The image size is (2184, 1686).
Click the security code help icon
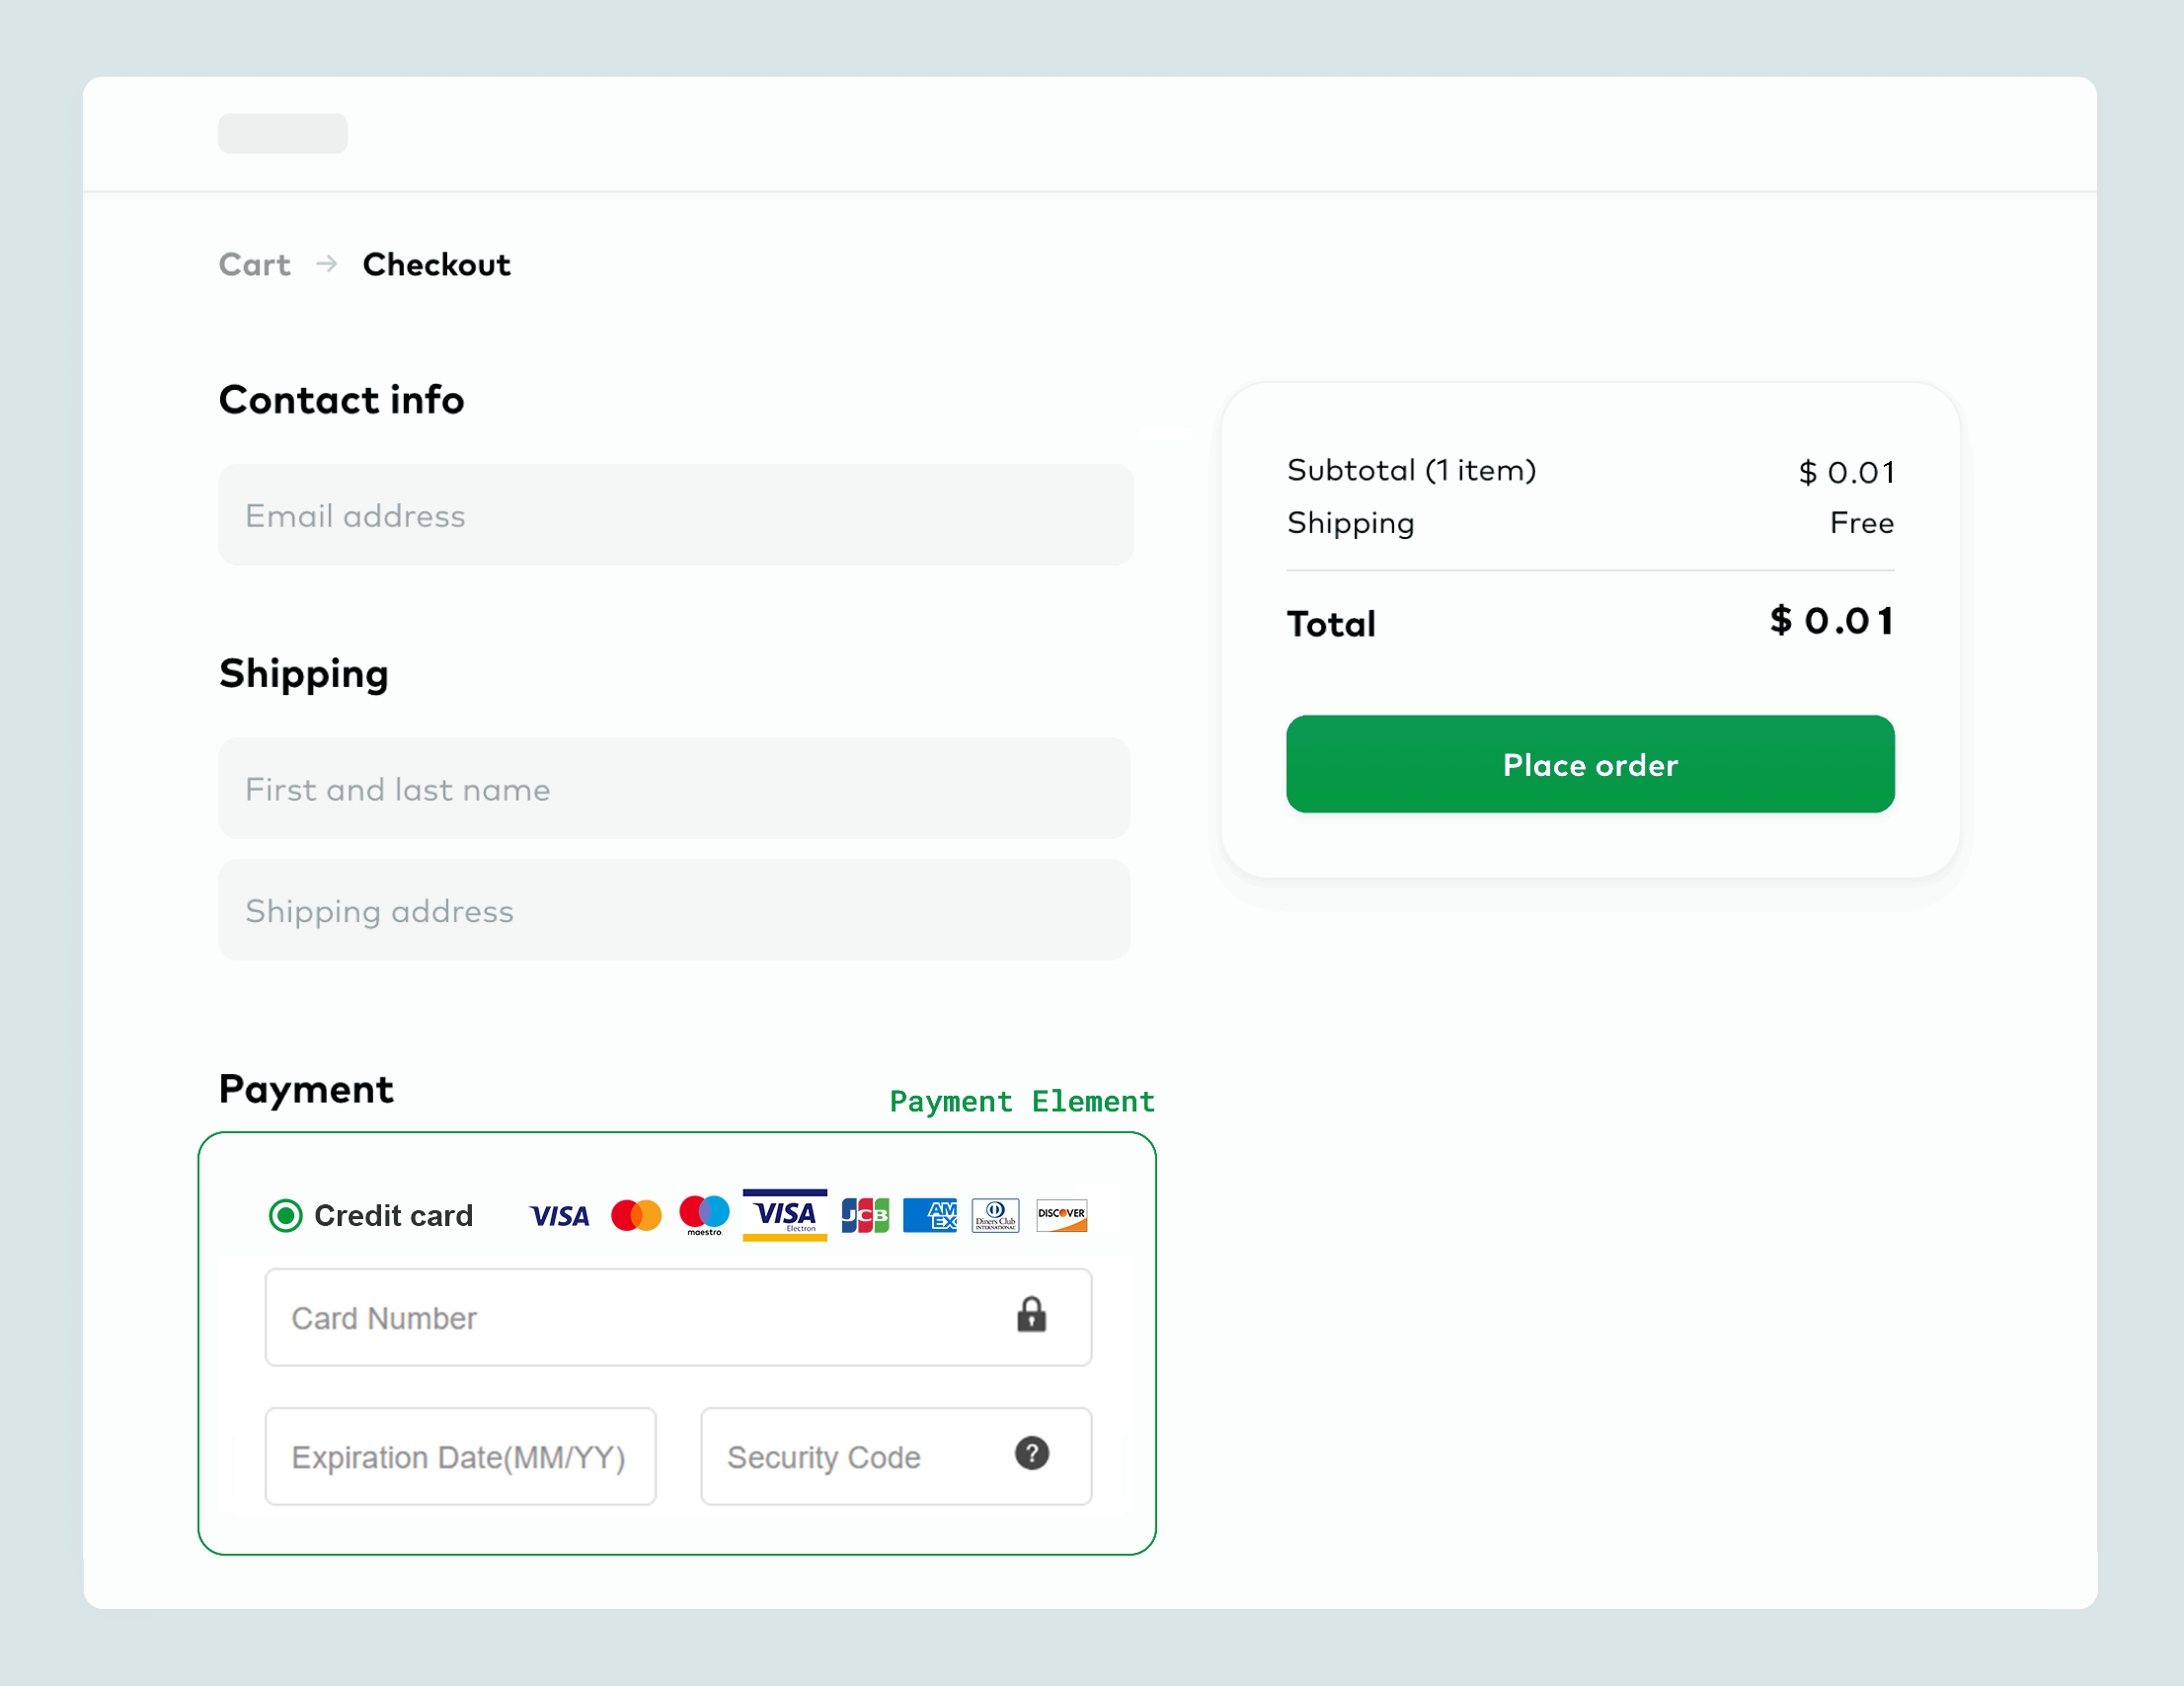point(1032,1454)
